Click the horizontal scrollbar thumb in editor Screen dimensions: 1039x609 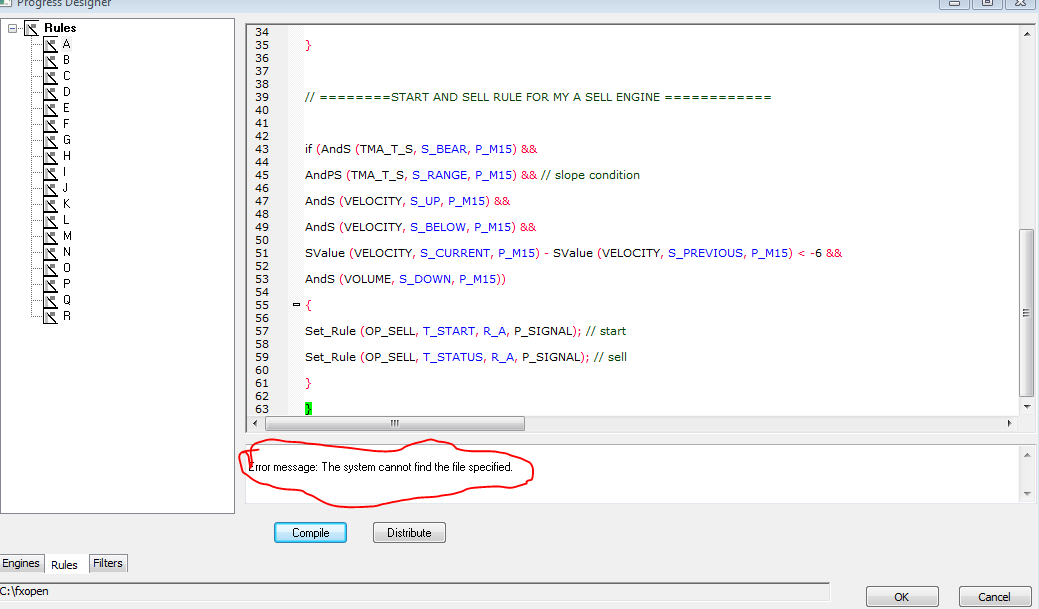click(395, 423)
